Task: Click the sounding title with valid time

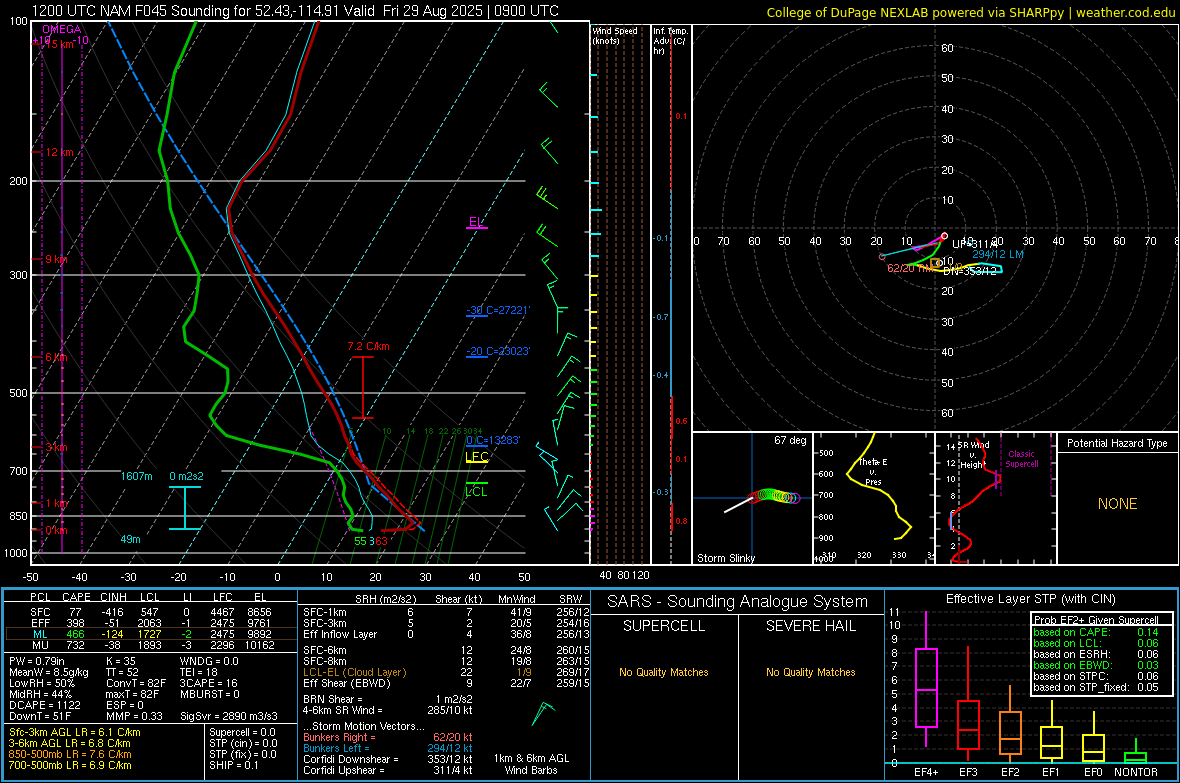Action: [295, 11]
